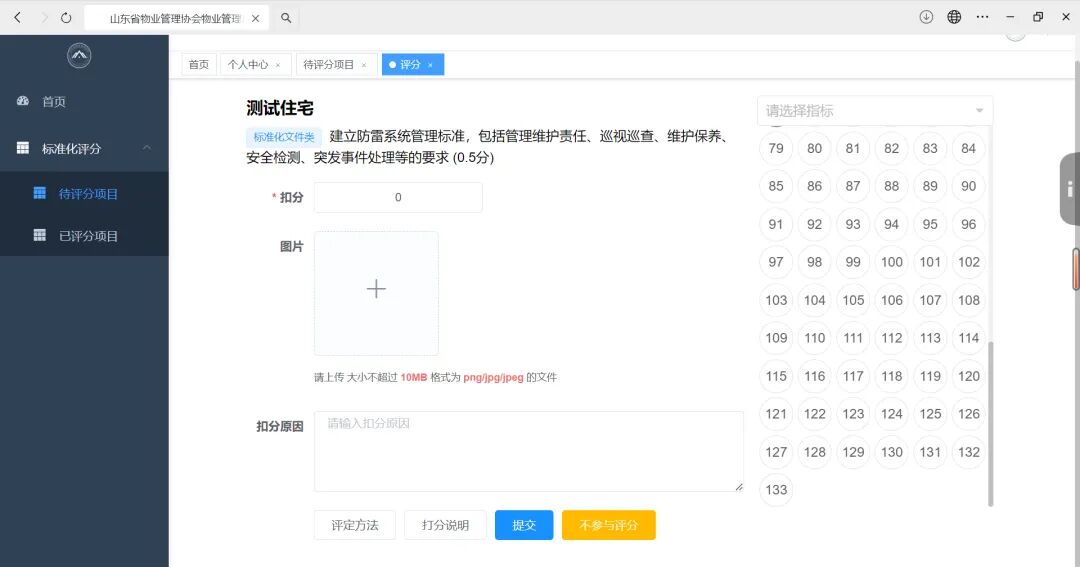Select indicator number 133
The image size is (1080, 567).
(776, 490)
